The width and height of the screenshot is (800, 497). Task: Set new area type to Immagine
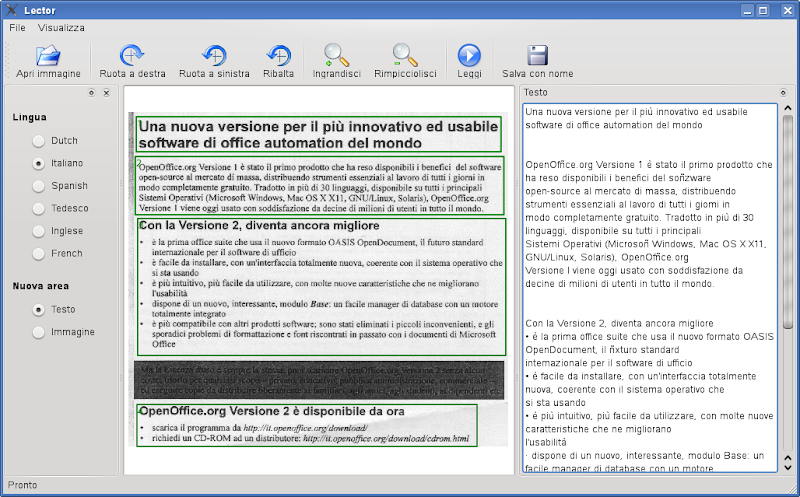[38, 332]
